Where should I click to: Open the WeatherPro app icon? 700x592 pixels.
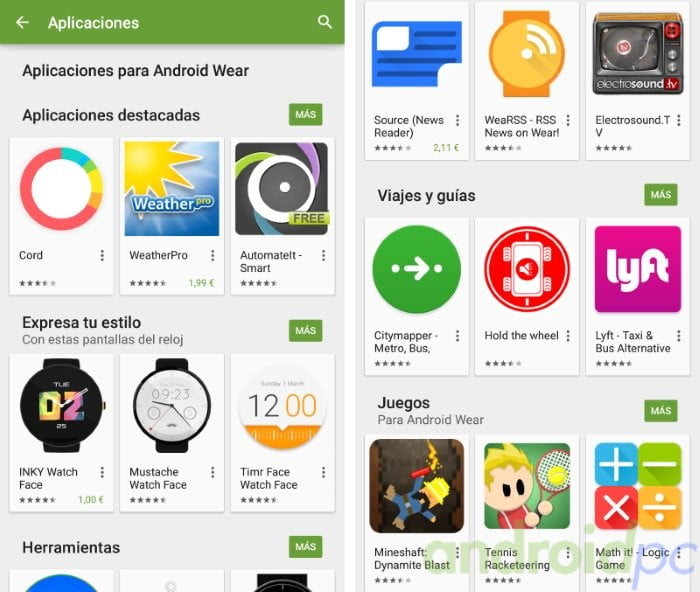click(172, 188)
